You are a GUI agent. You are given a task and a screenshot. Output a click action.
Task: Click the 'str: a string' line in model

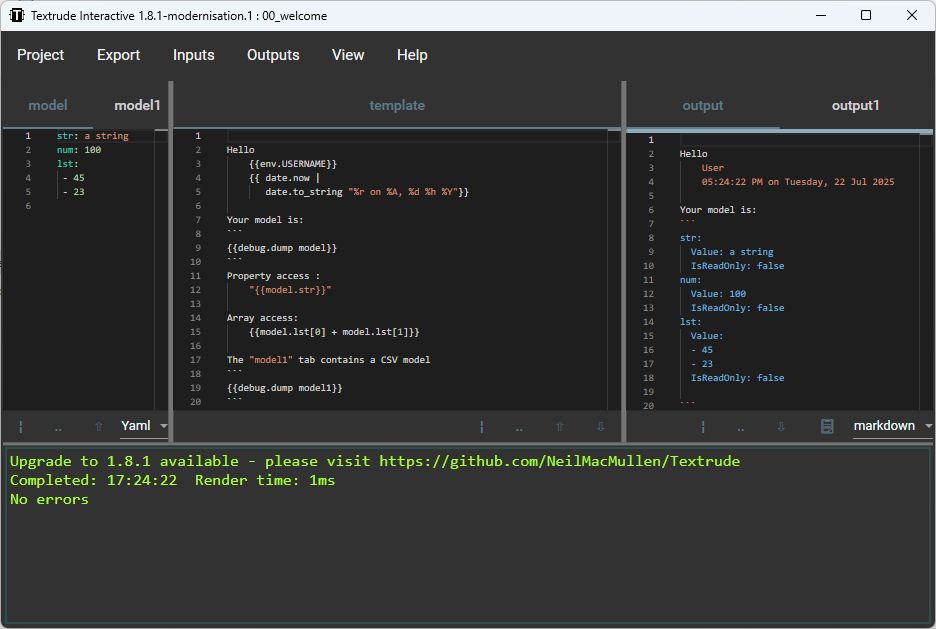[x=93, y=136]
